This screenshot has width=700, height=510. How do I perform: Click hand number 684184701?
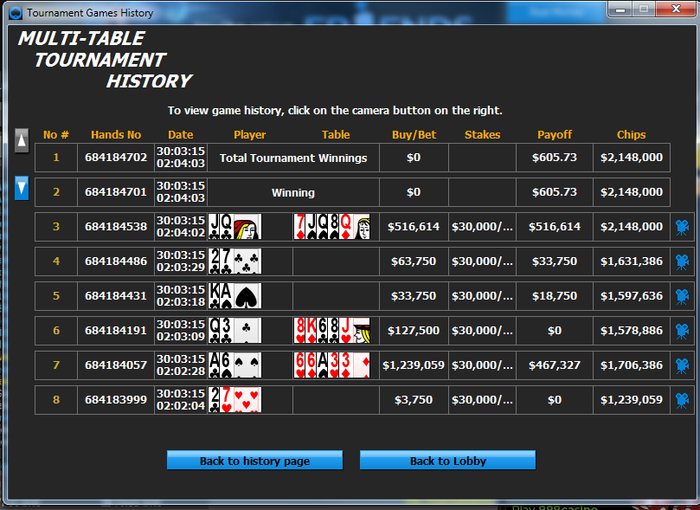coord(116,192)
